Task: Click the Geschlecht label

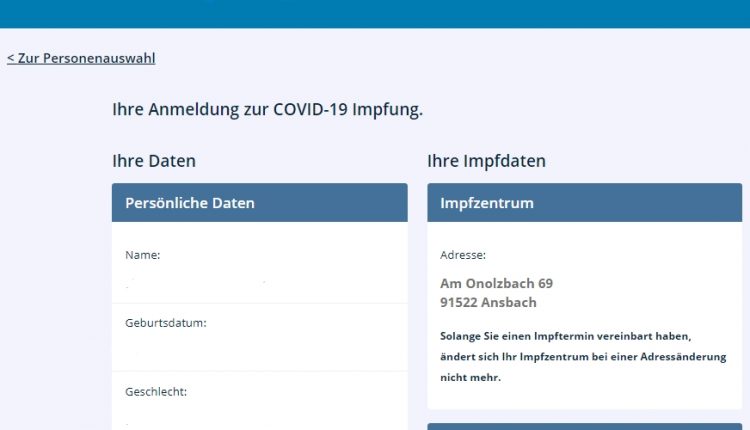Action: pos(156,391)
